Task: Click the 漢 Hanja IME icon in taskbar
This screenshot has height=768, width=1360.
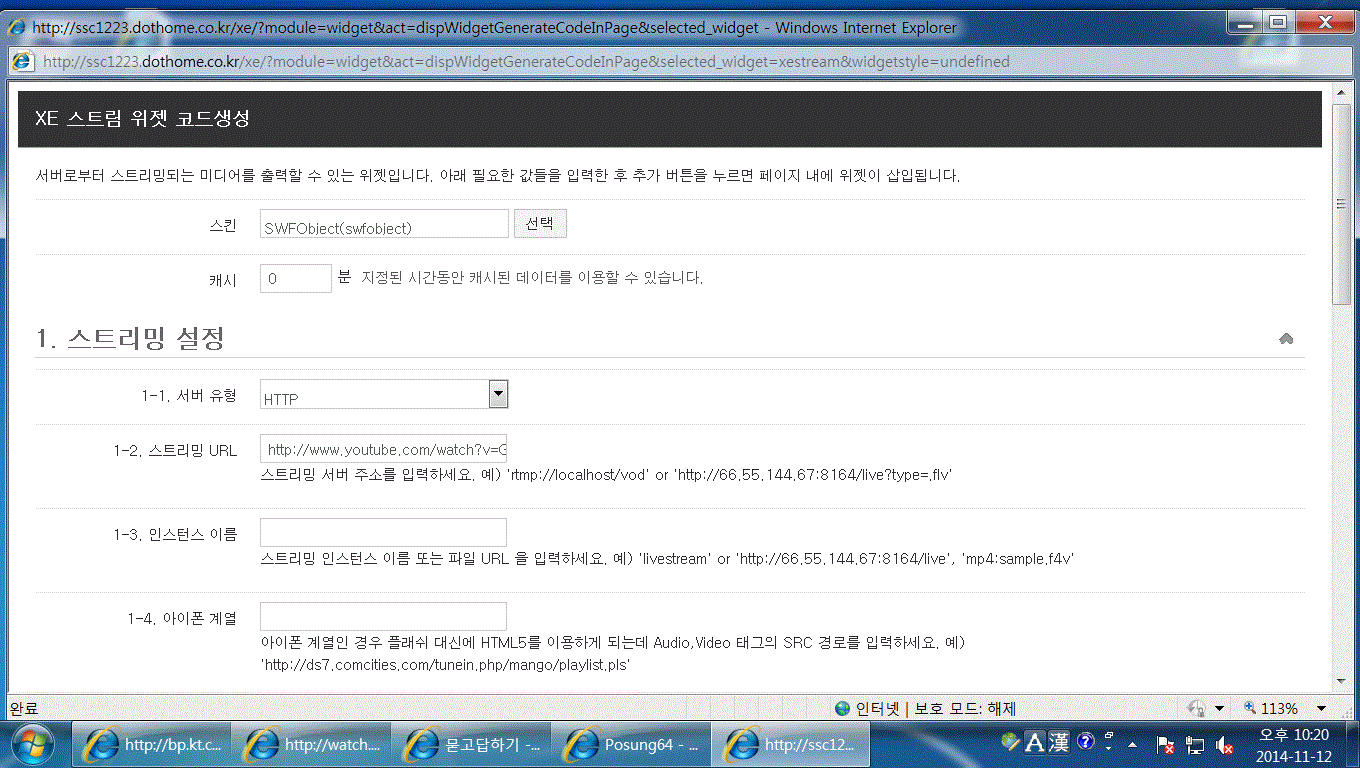Action: click(x=1057, y=744)
